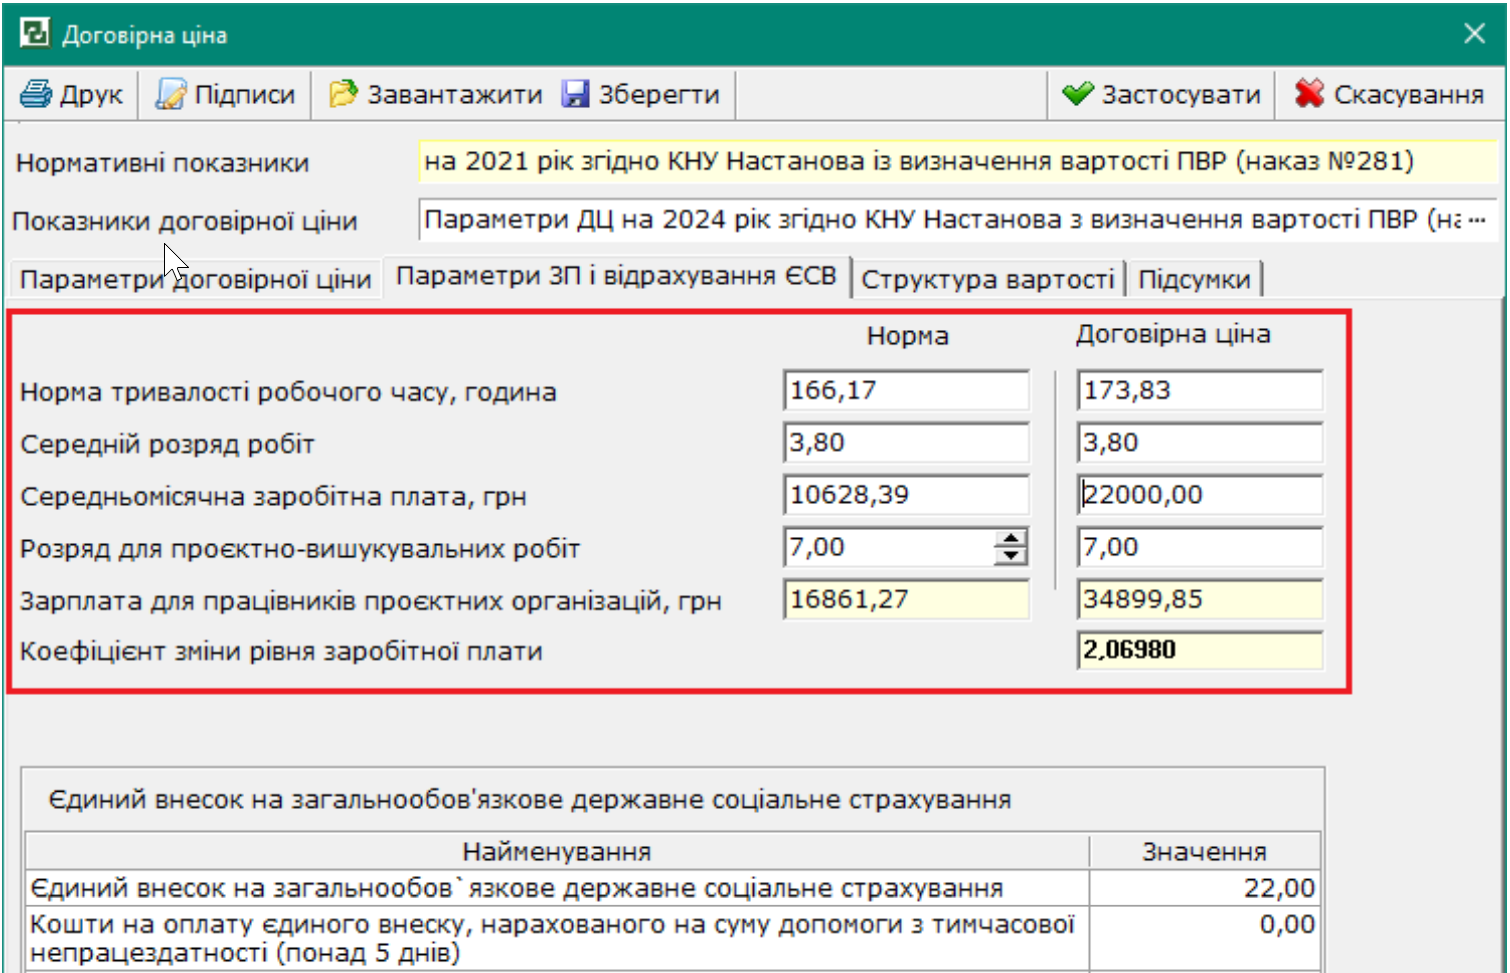
Task: Select row Кошти на оплату єдиного внеску
Action: point(672,937)
